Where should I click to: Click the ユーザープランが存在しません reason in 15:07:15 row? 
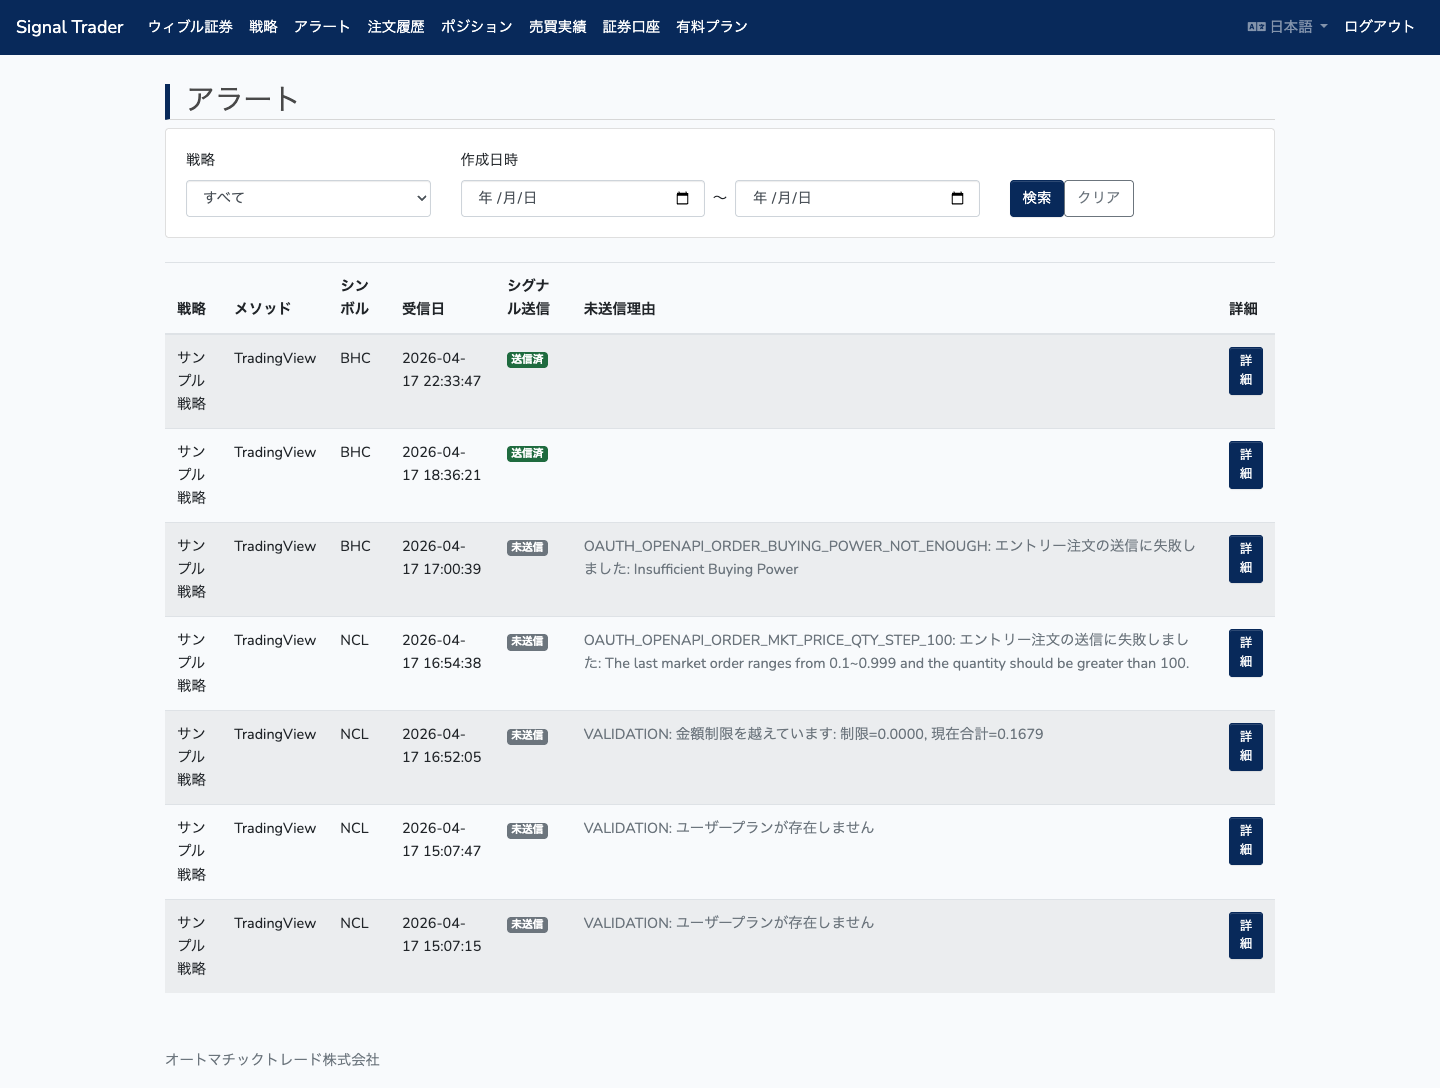pyautogui.click(x=729, y=923)
